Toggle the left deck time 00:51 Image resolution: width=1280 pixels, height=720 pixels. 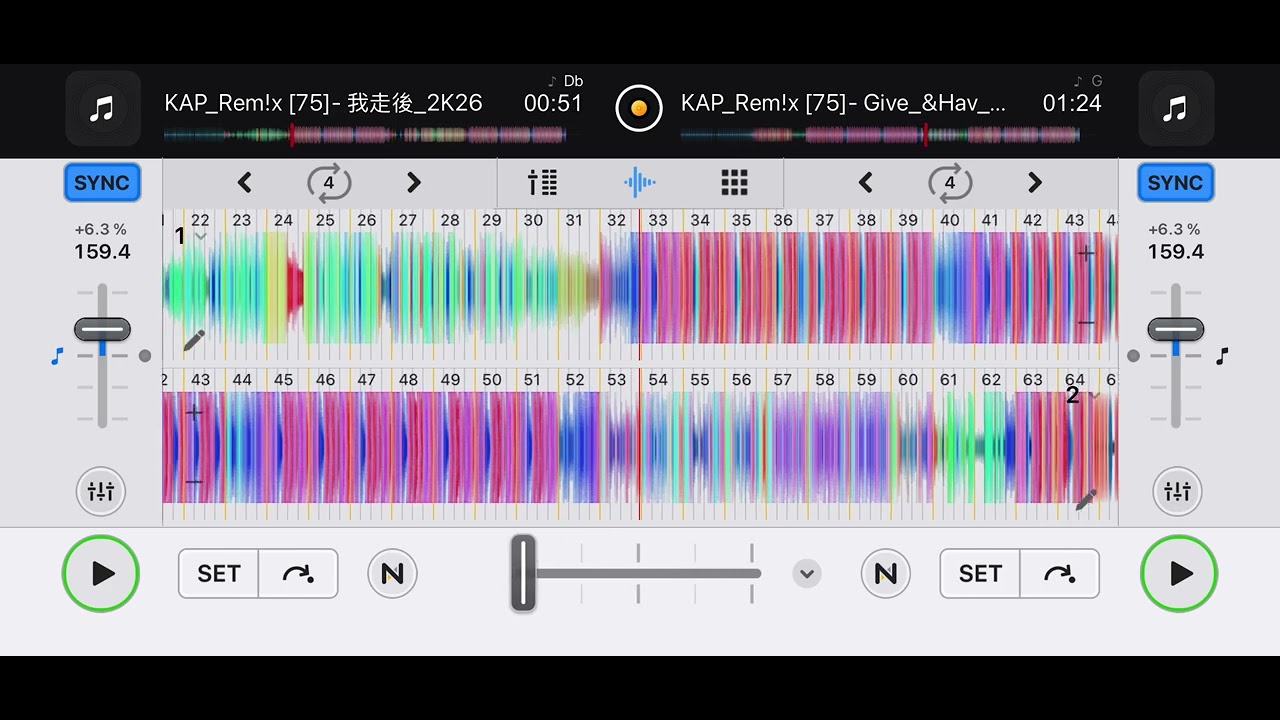tap(553, 103)
